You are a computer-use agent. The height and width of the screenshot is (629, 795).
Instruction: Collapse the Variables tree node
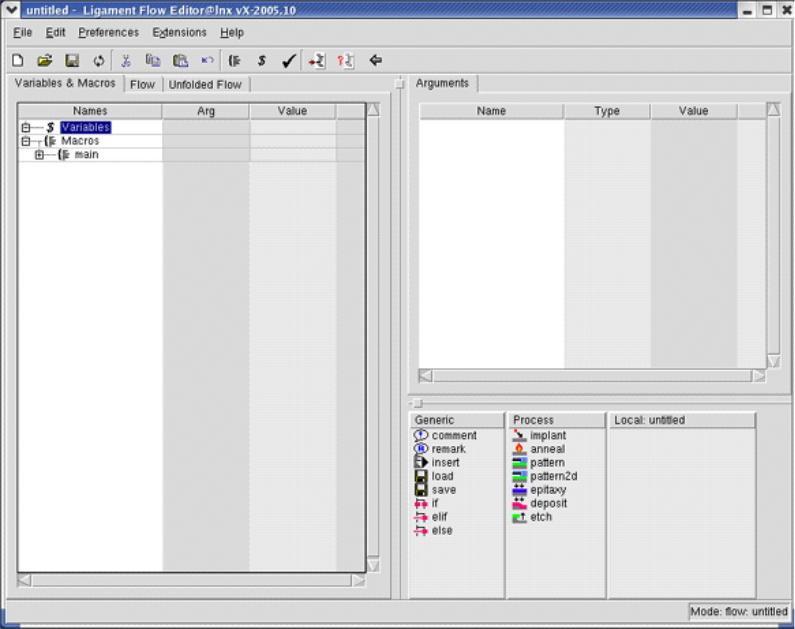click(x=26, y=128)
